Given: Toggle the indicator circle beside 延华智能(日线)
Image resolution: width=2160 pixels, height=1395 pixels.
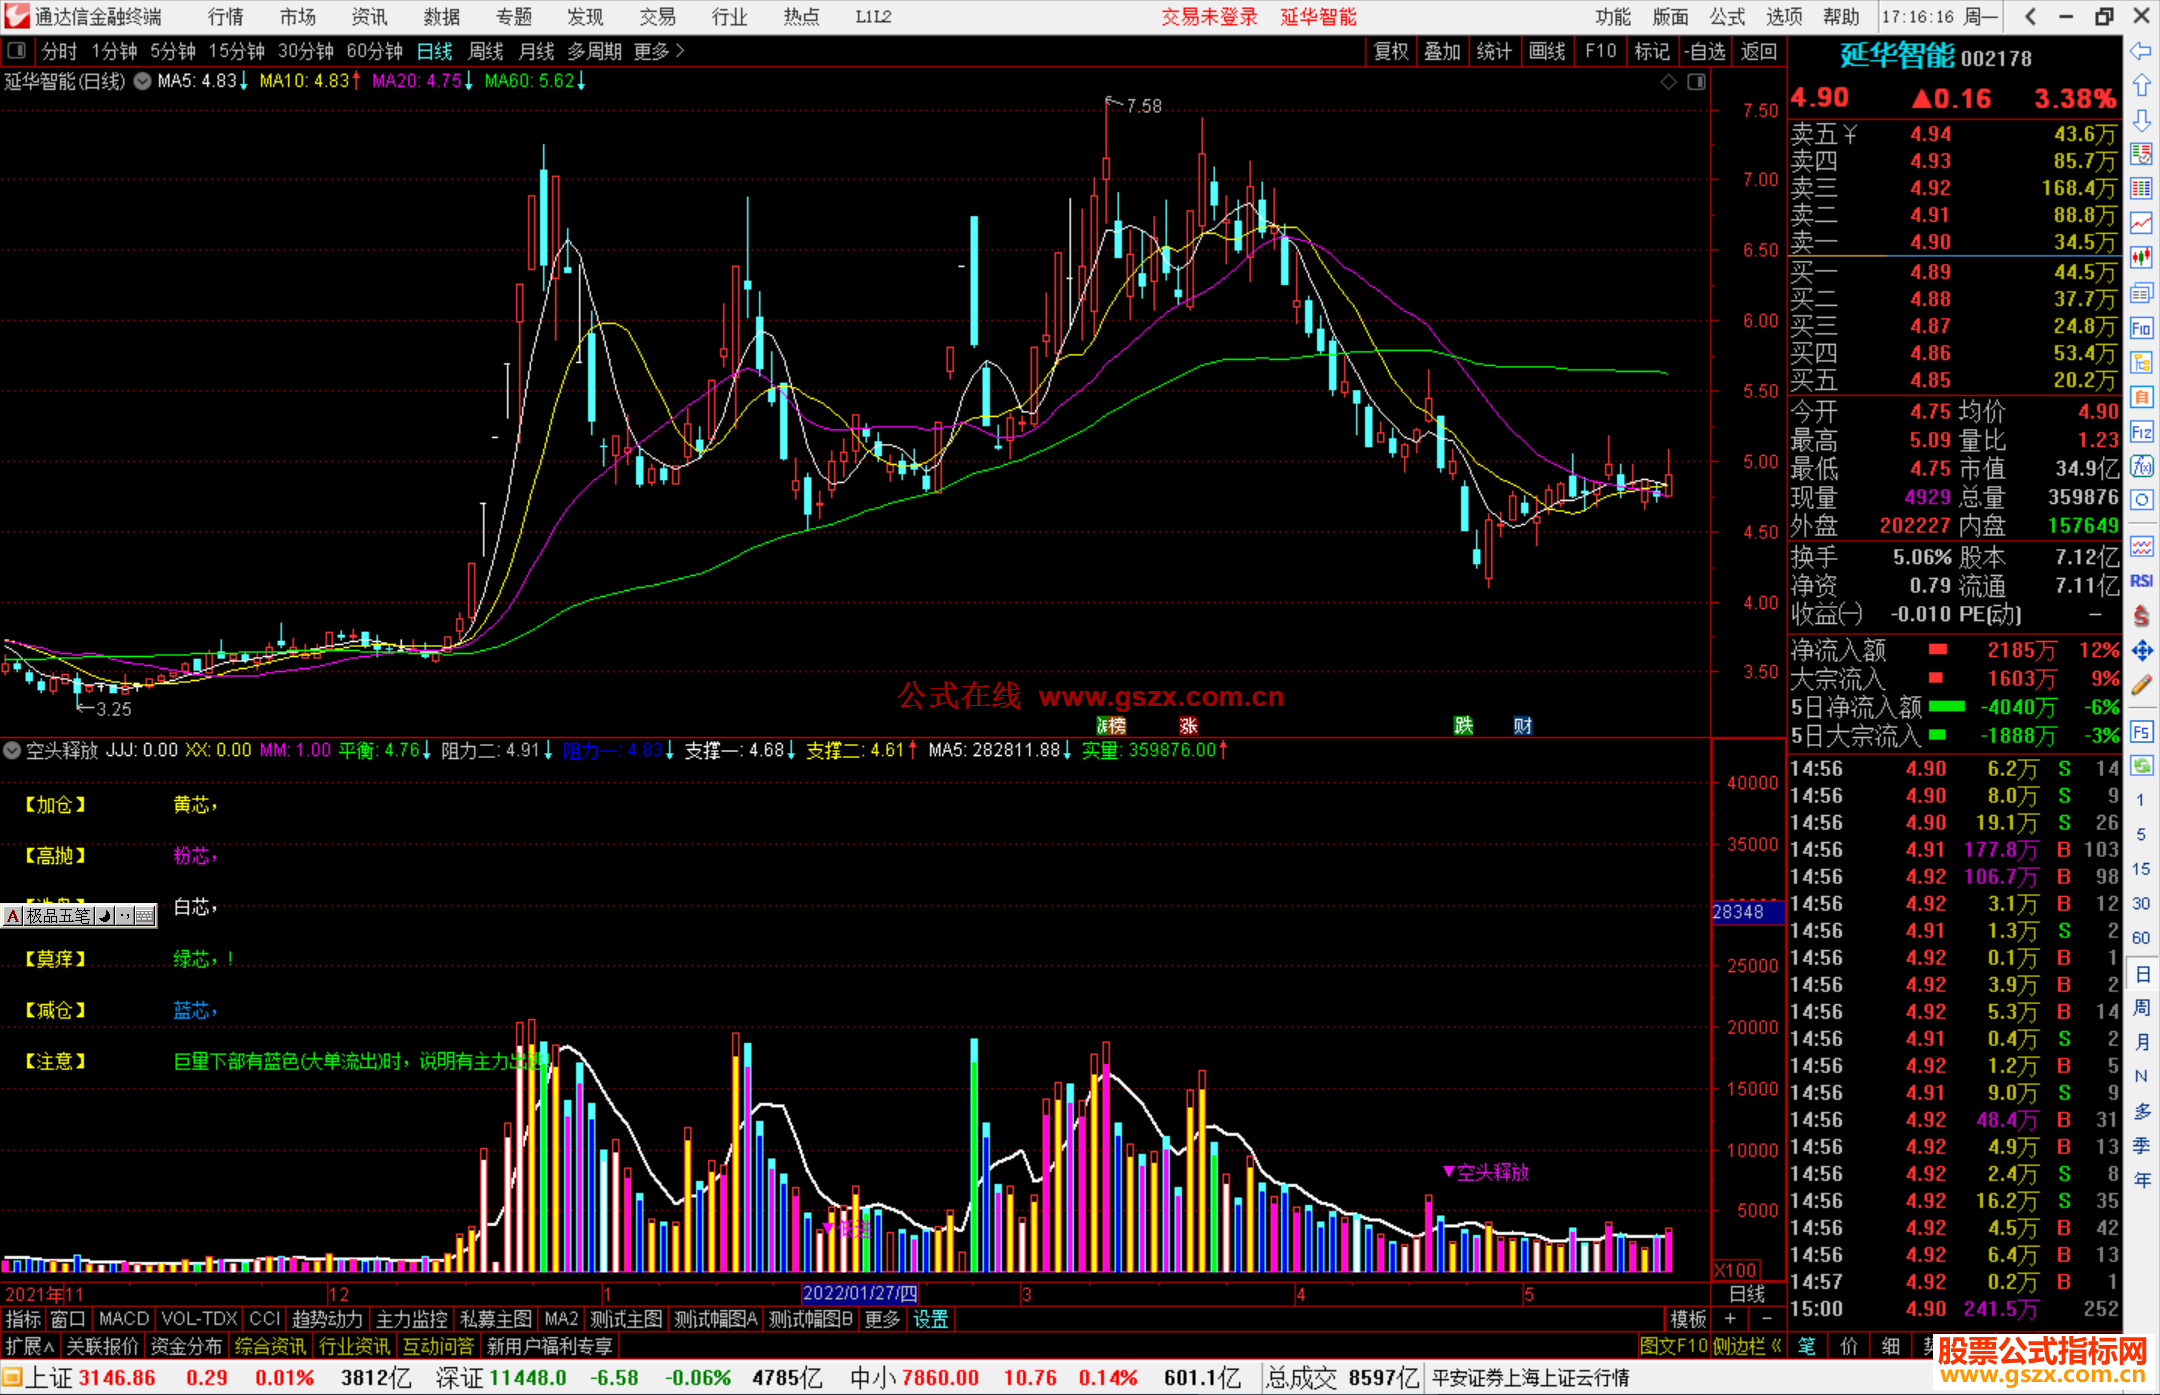Looking at the screenshot, I should click(x=143, y=81).
